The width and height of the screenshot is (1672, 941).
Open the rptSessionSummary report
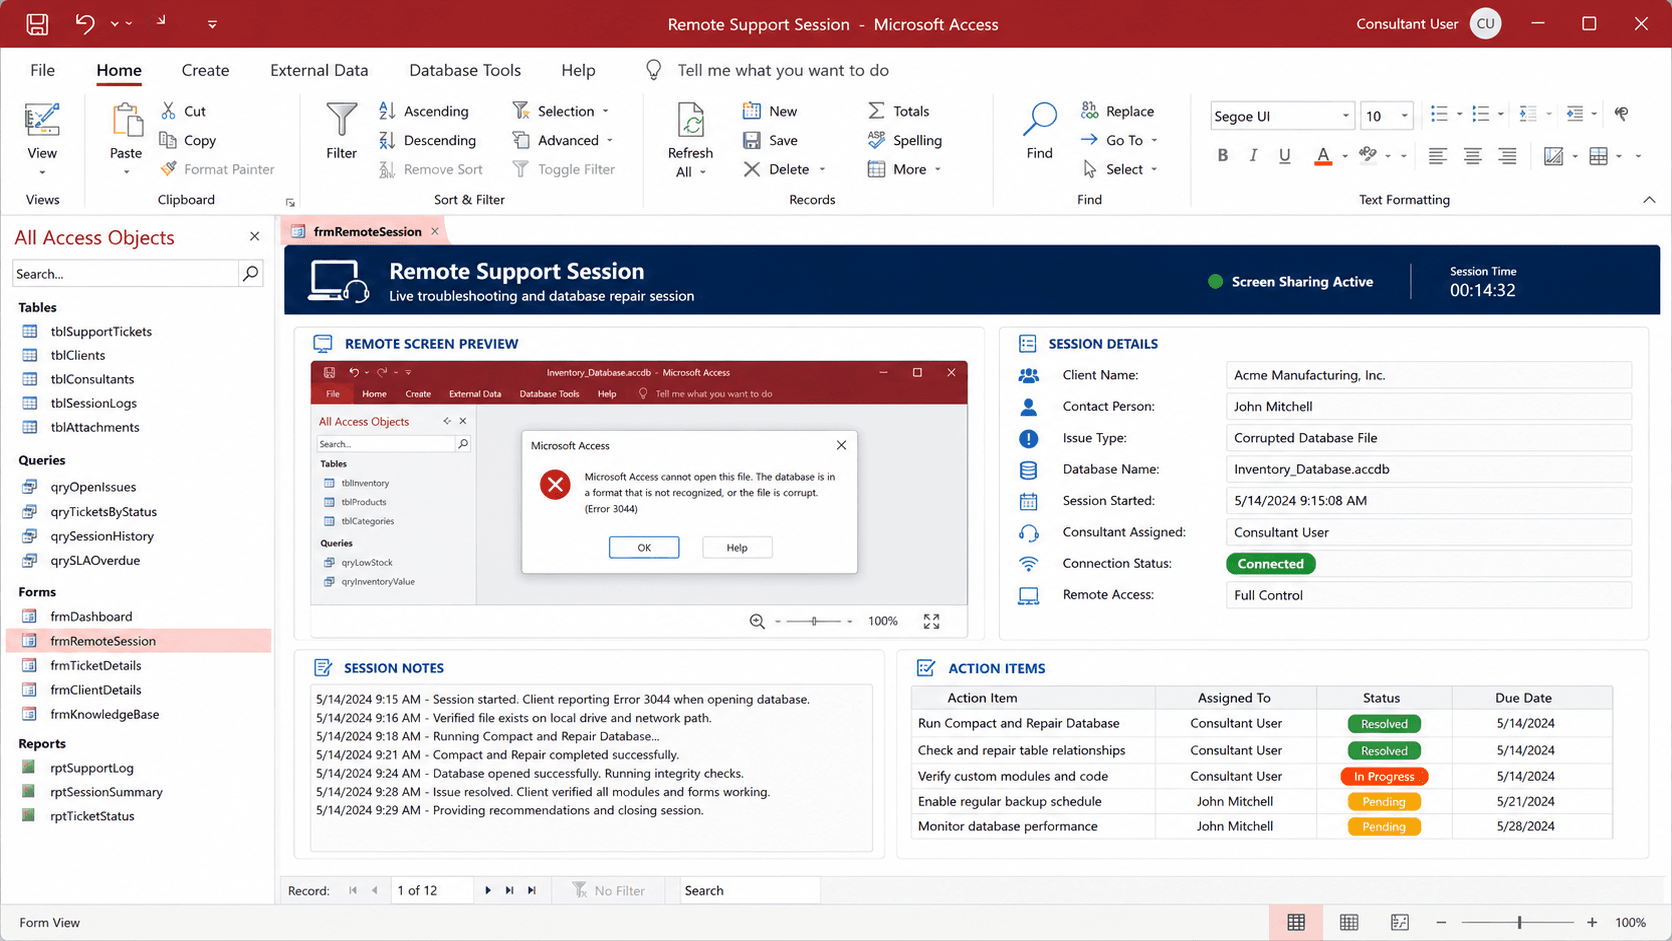(106, 792)
